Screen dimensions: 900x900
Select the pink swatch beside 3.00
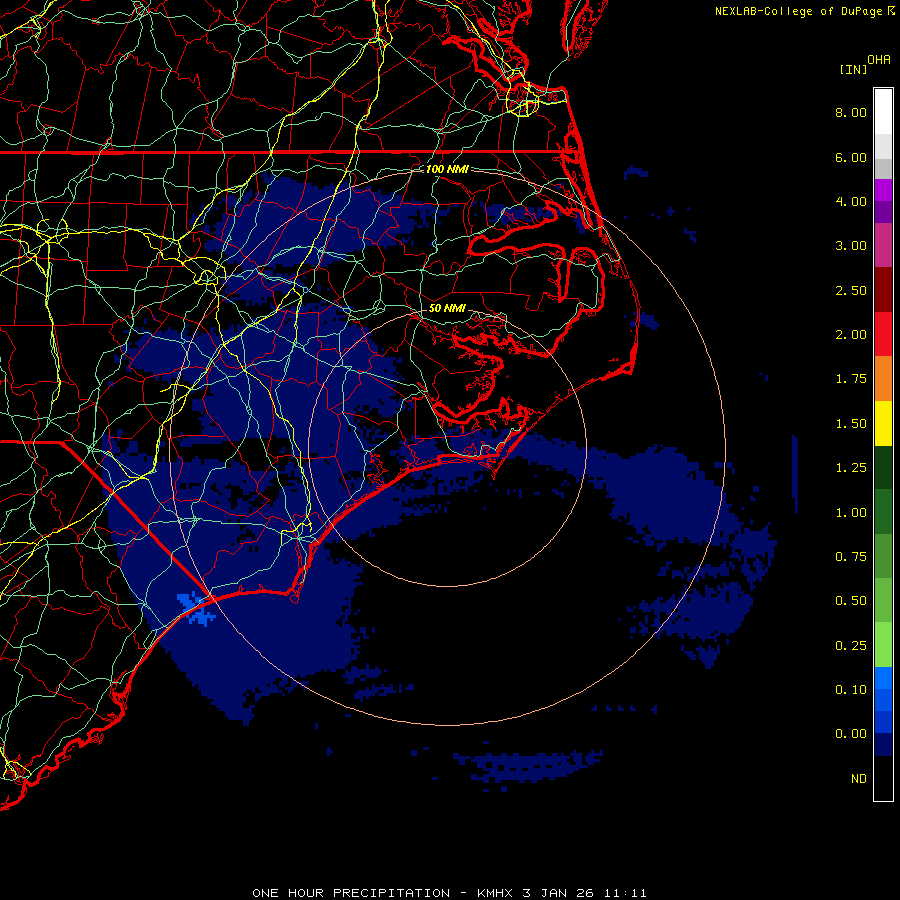point(883,245)
